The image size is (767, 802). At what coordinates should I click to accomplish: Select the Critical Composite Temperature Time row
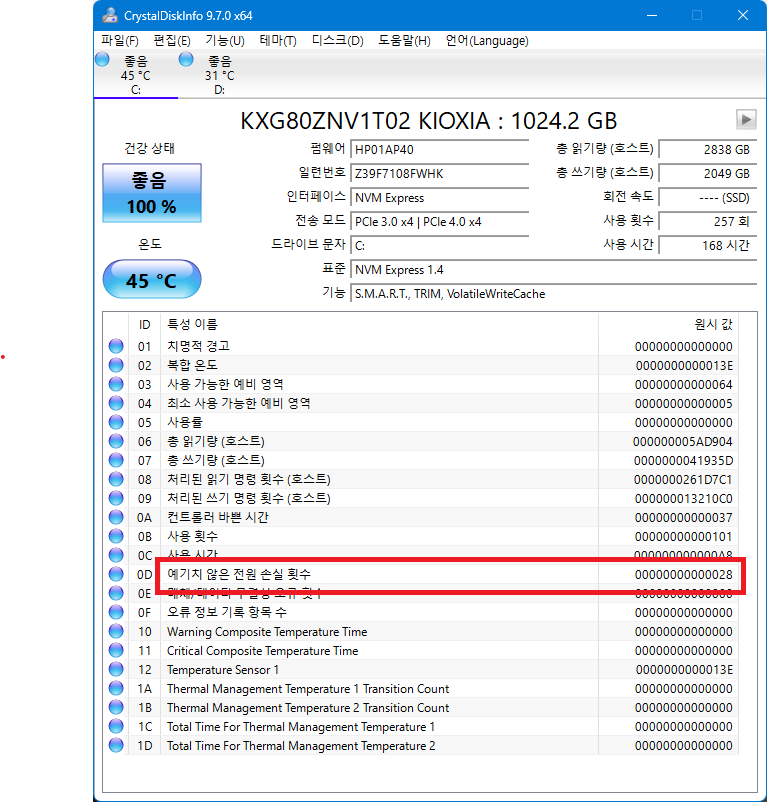click(x=421, y=650)
